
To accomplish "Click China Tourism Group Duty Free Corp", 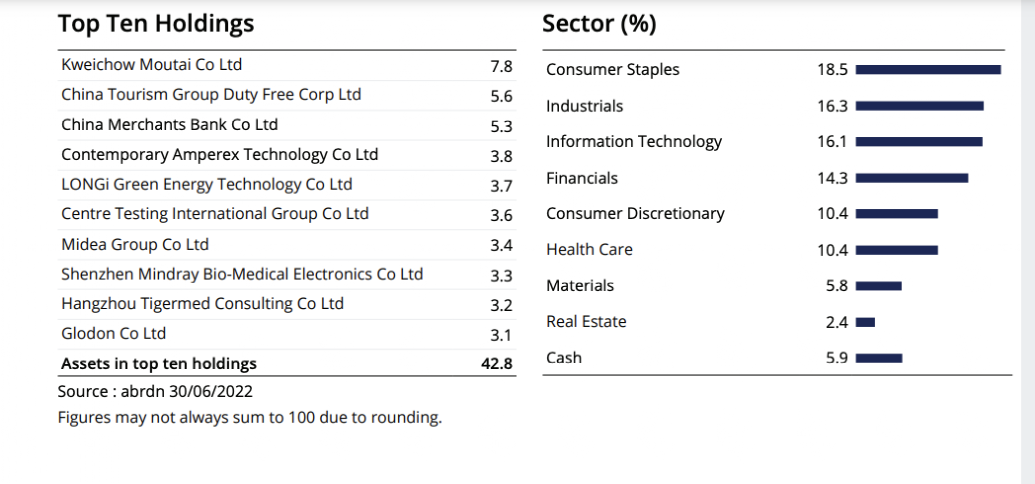I will [x=211, y=95].
